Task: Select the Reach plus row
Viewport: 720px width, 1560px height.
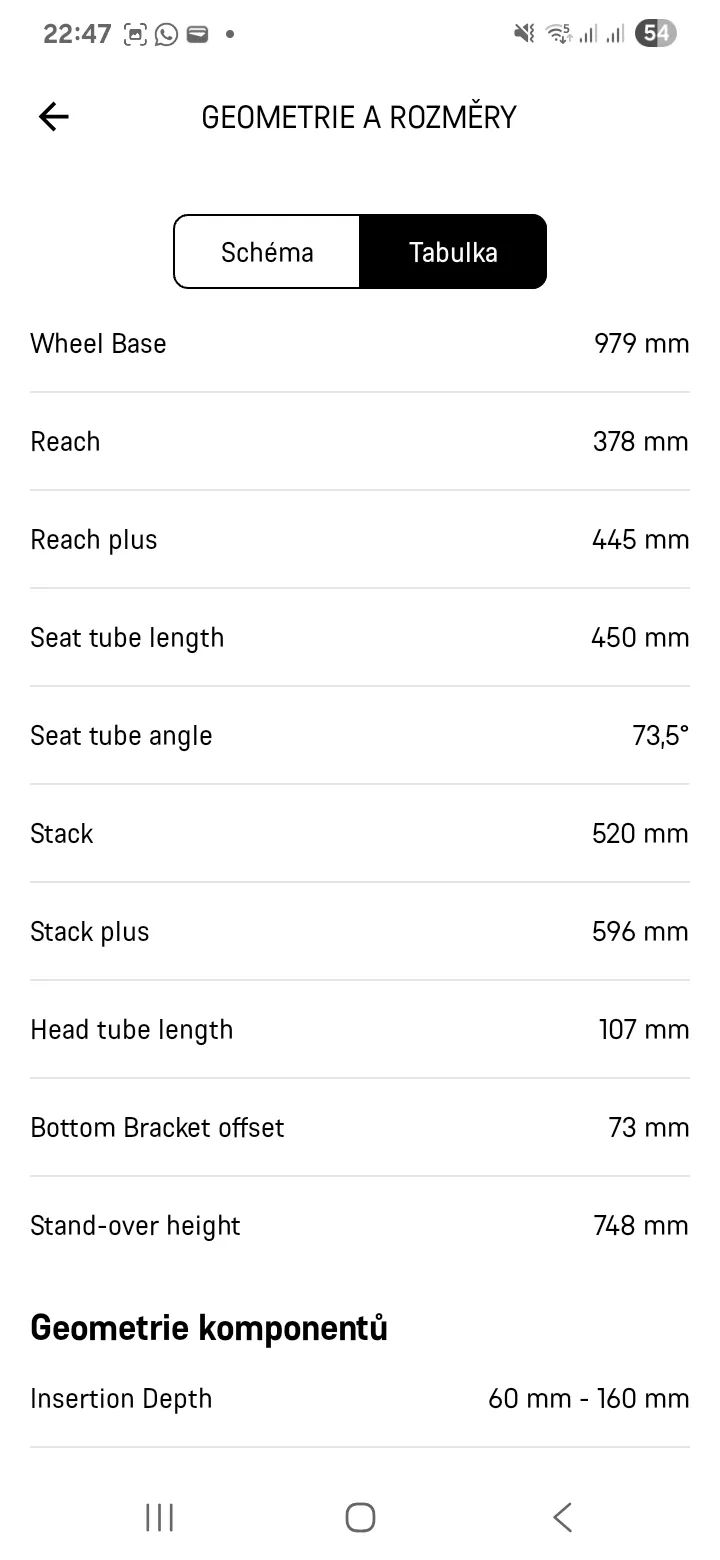Action: [360, 539]
